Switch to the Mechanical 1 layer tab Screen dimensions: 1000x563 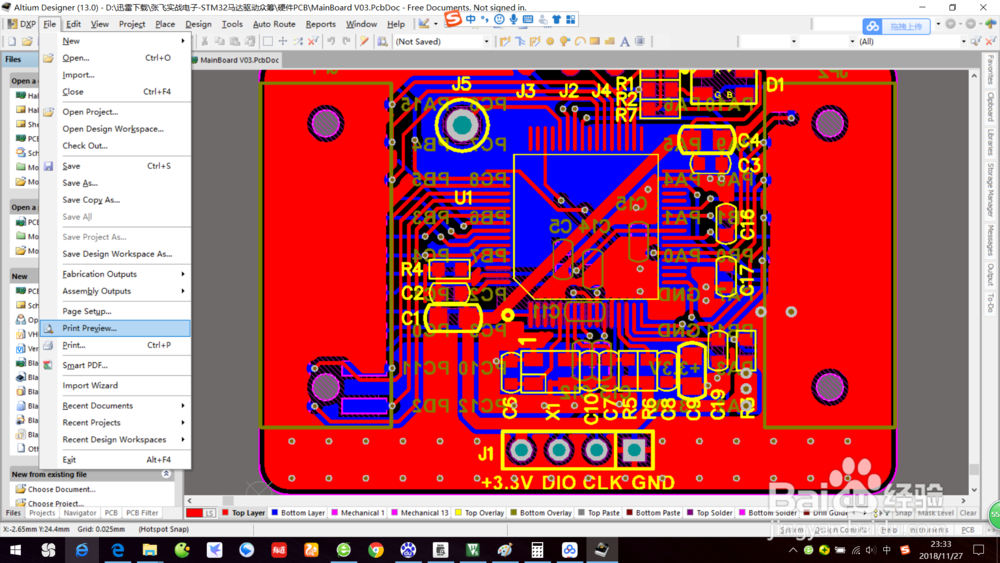tap(358, 513)
